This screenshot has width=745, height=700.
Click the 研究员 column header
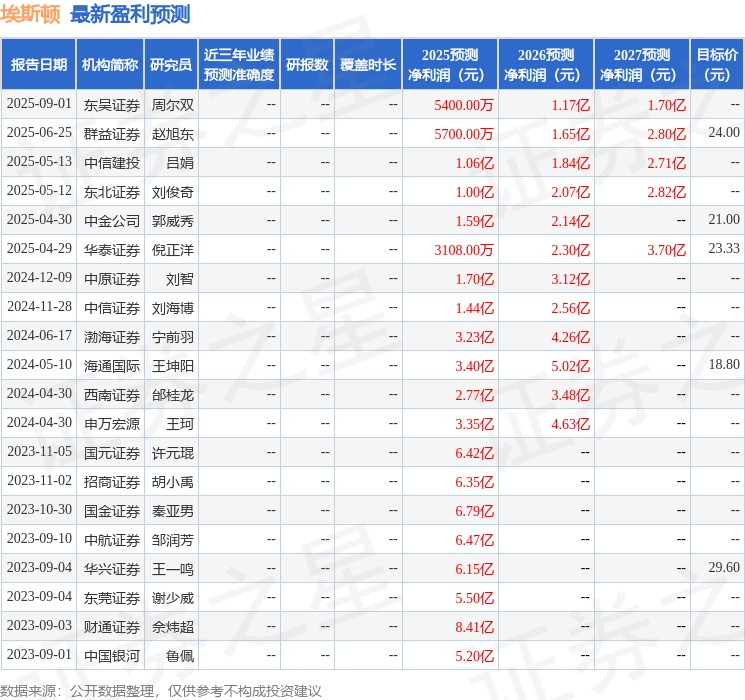pyautogui.click(x=171, y=64)
